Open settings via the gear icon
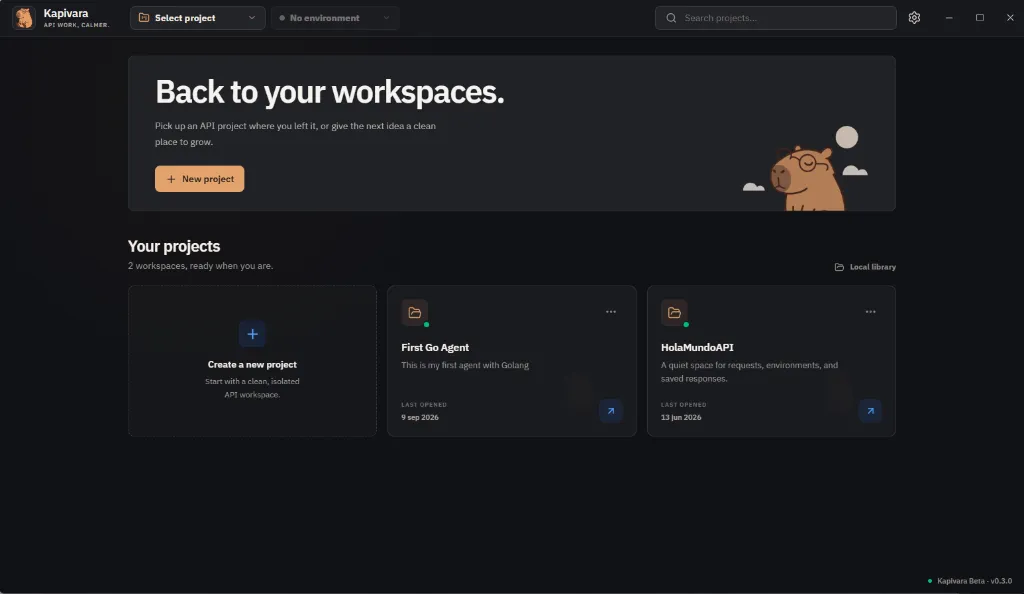The height and width of the screenshot is (594, 1024). (x=914, y=18)
